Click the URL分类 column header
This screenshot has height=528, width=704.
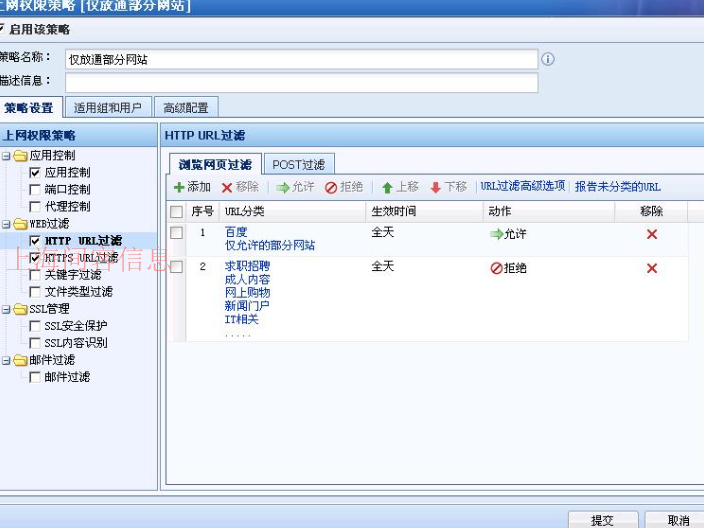(x=292, y=211)
